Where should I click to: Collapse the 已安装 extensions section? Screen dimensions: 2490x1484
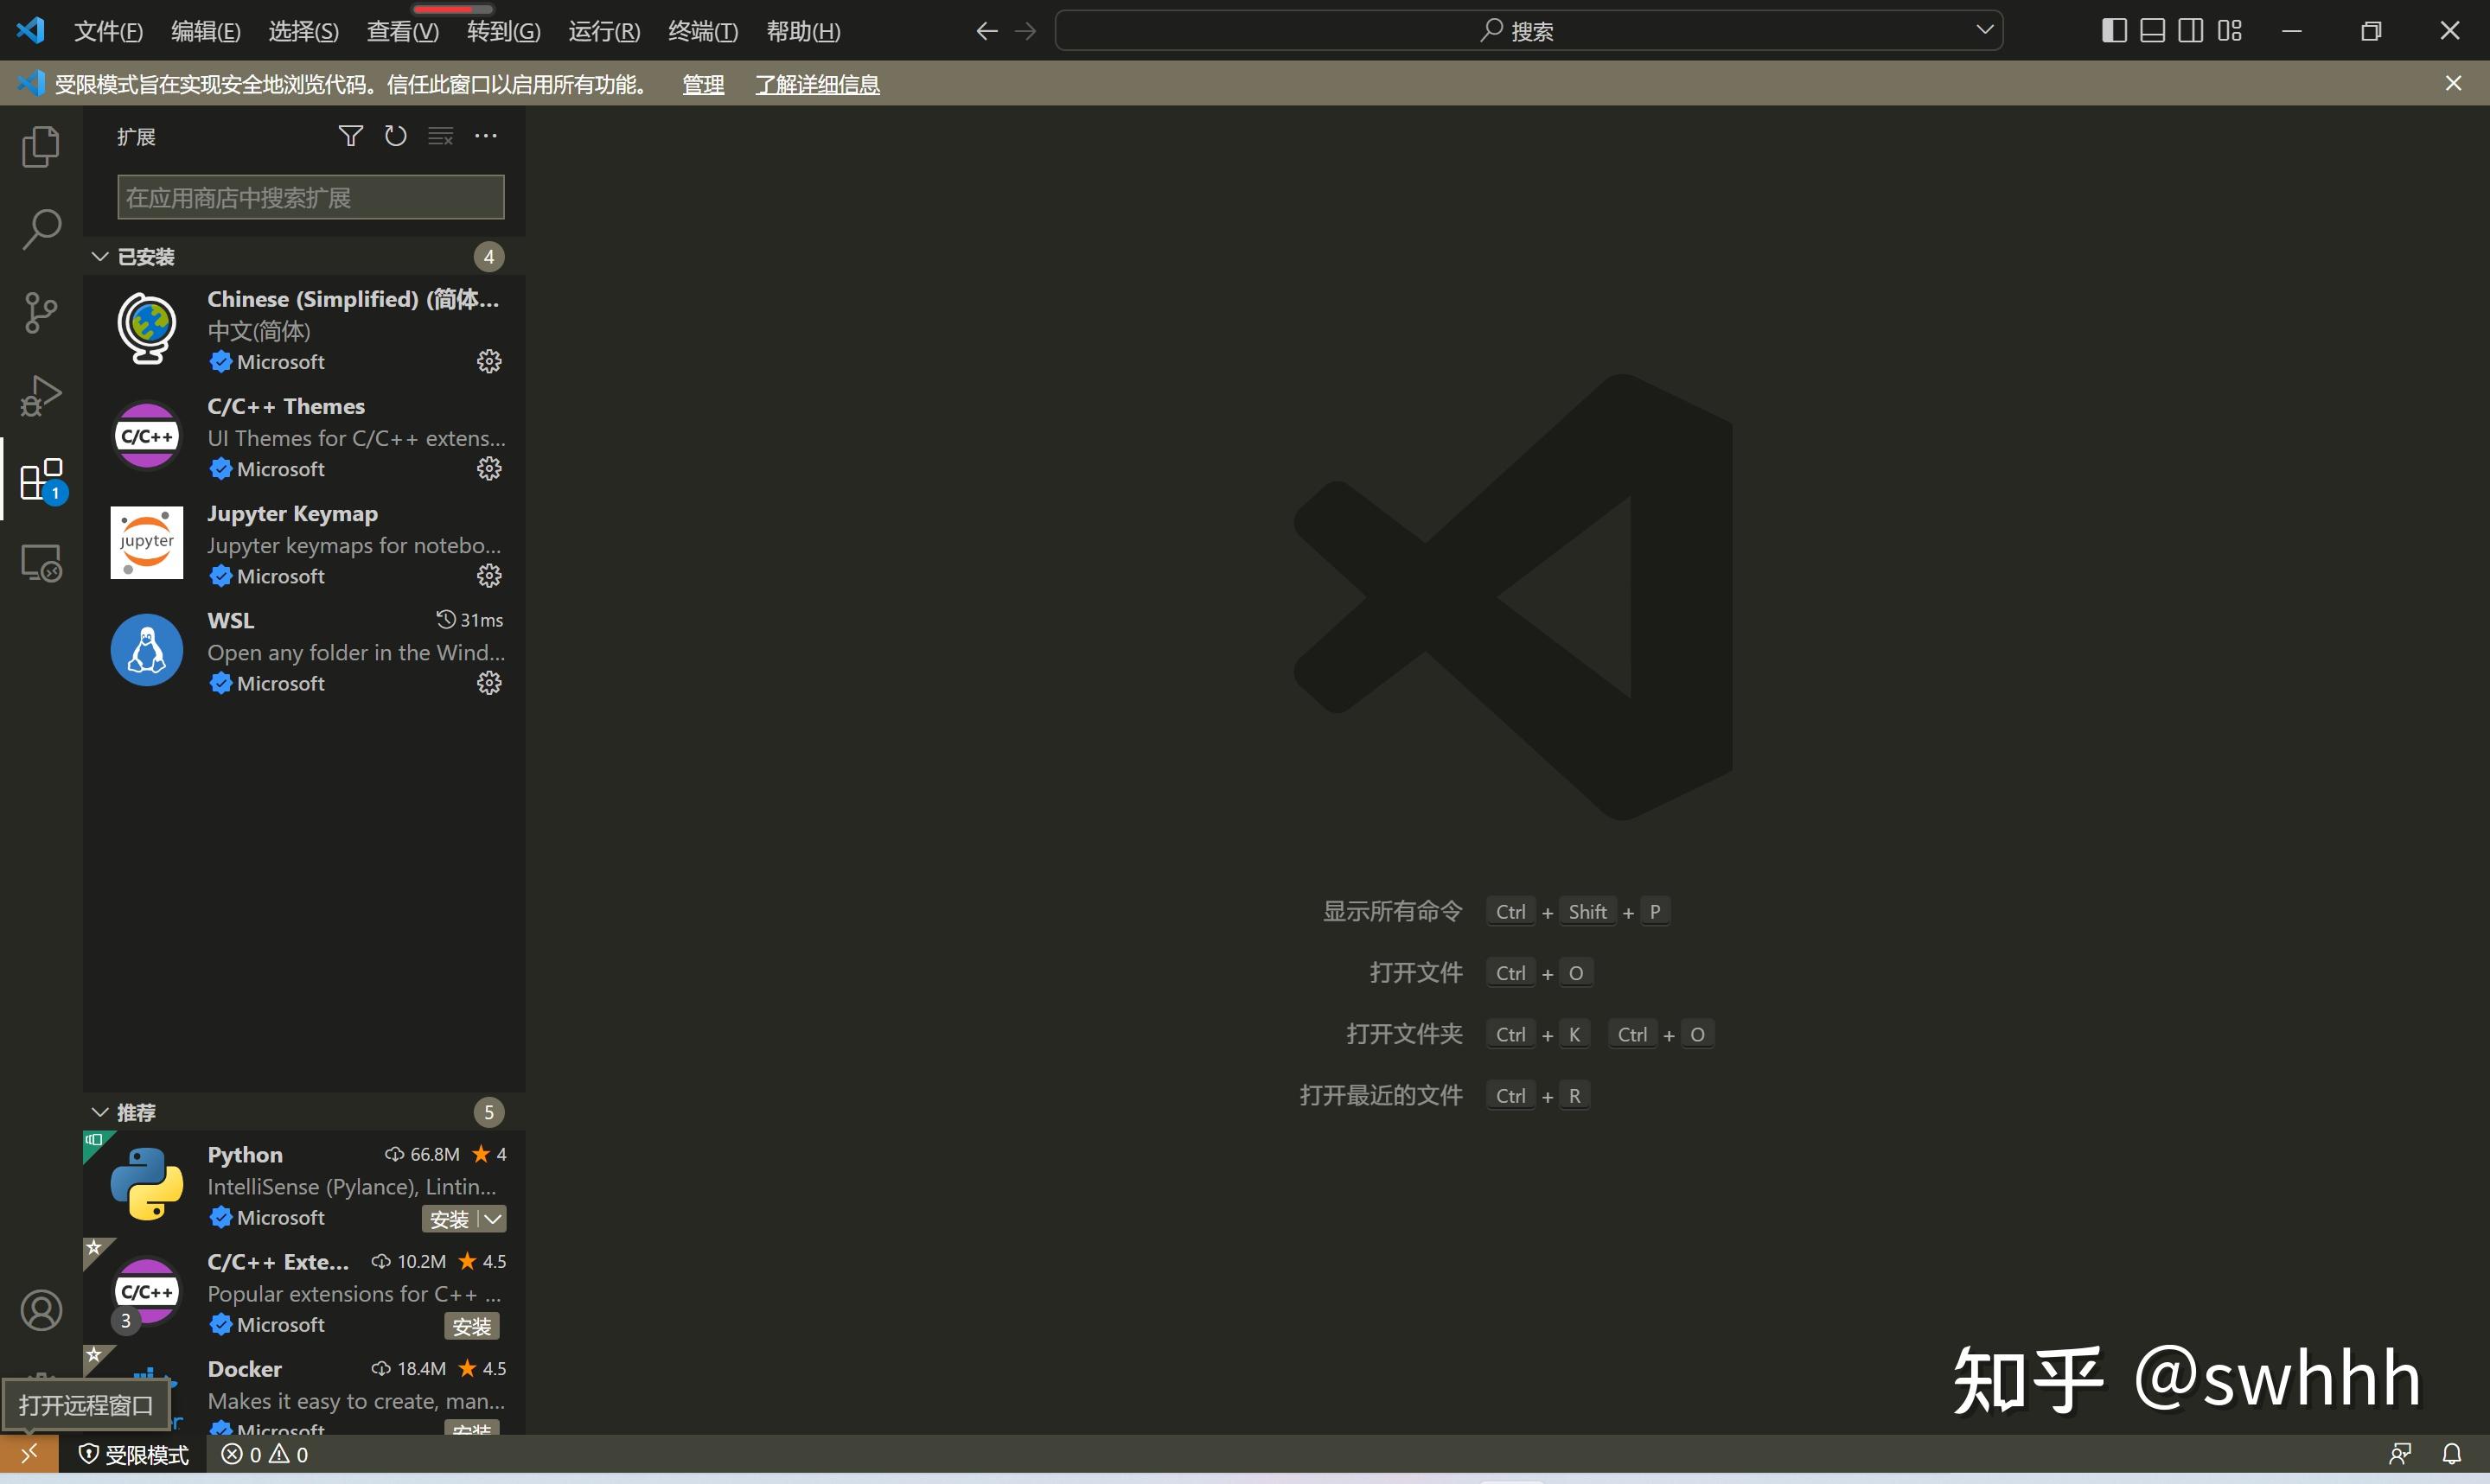click(99, 256)
